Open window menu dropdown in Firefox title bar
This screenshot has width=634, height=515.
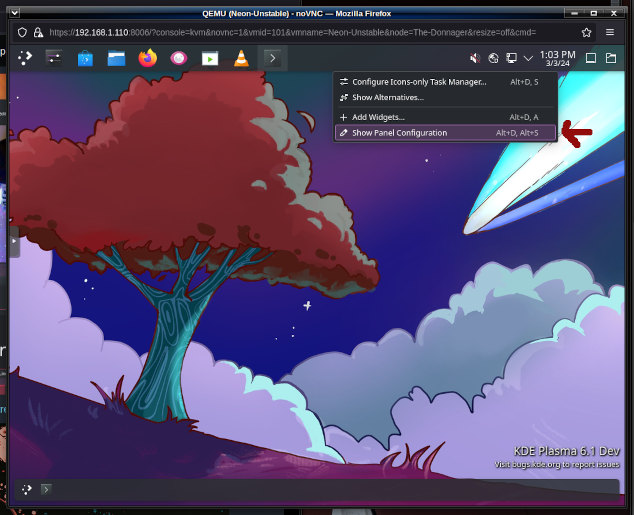[15, 13]
